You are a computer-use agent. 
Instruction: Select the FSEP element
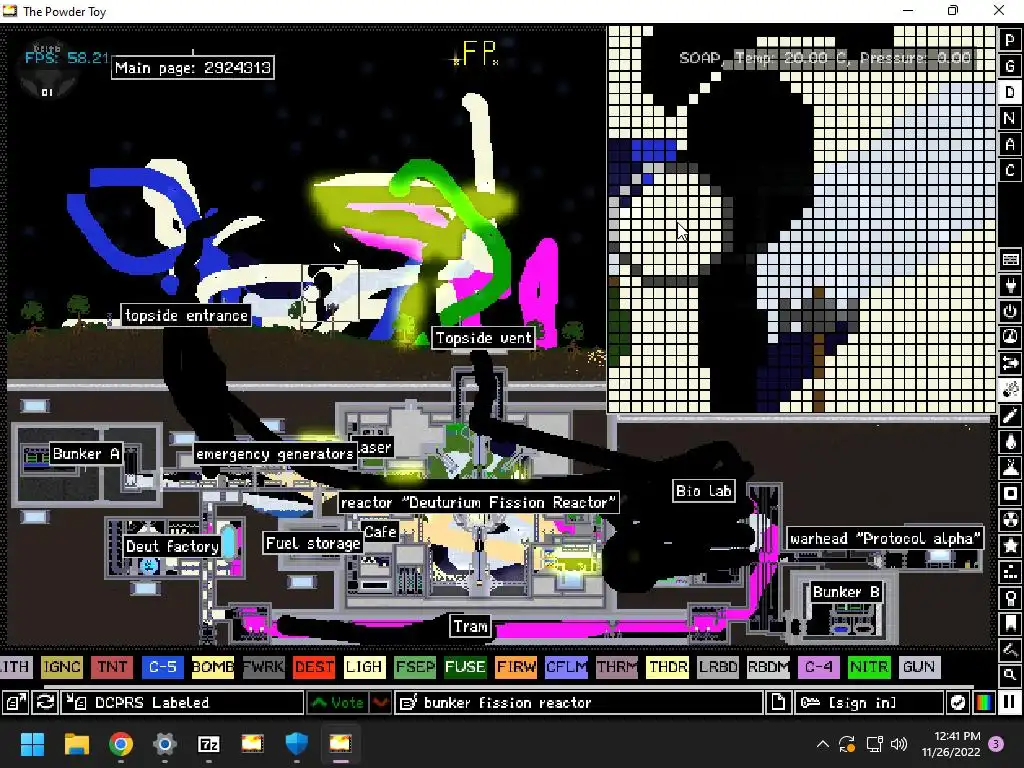click(x=415, y=667)
